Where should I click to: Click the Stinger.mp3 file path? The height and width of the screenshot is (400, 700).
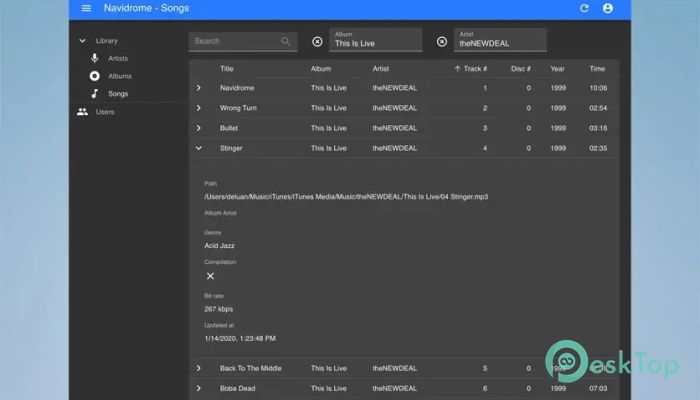(346, 196)
